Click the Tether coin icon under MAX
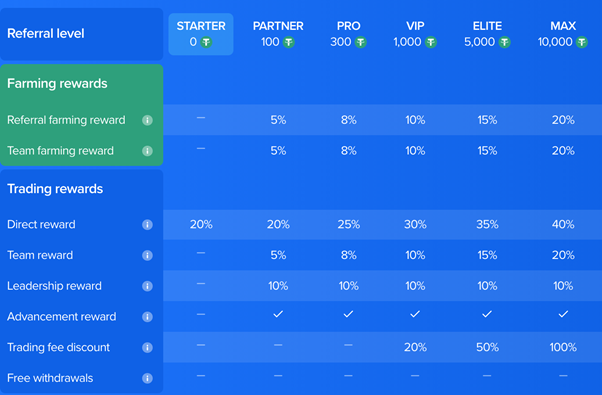 click(x=582, y=42)
